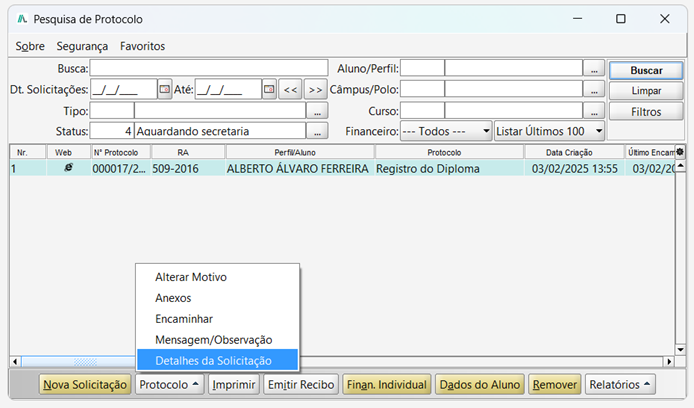Click horizontal scrollbar right arrow
Viewport: 694px width, 408px height.
(669, 362)
